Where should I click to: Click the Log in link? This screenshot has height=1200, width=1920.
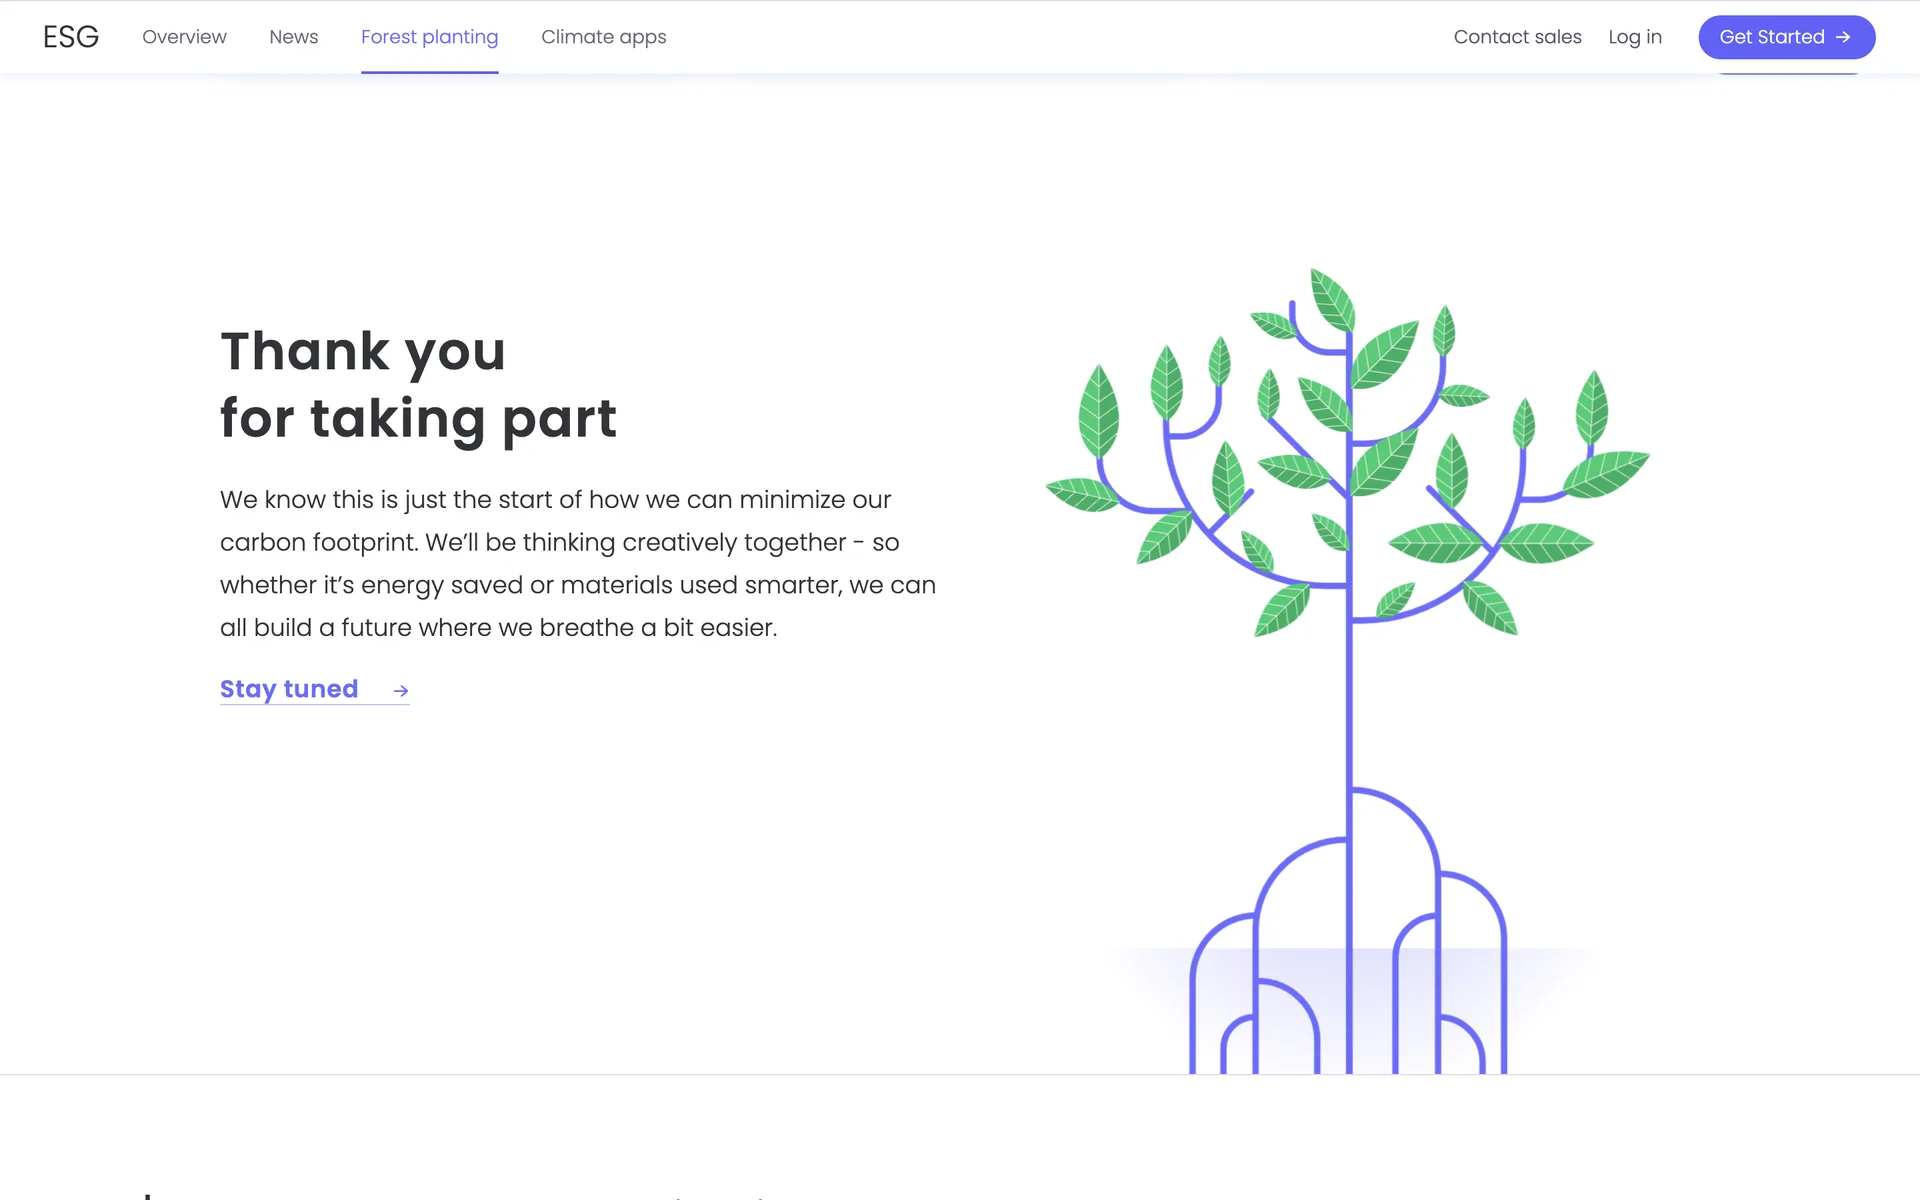[1635, 37]
